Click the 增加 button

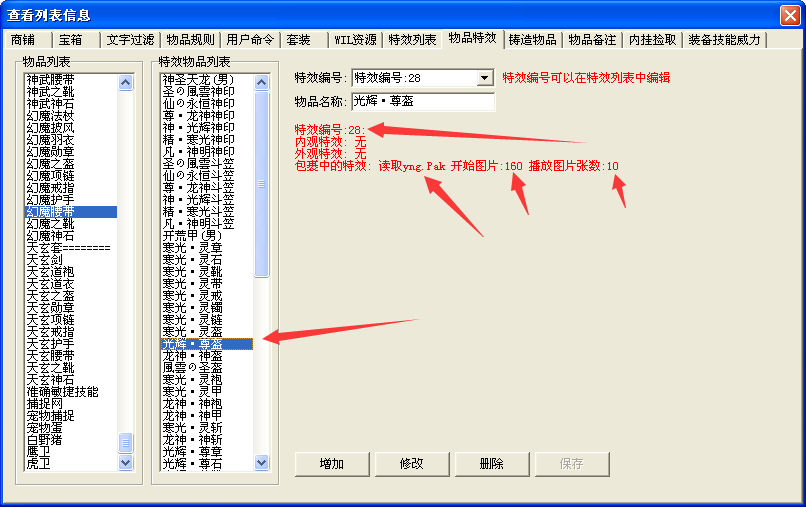pos(332,464)
